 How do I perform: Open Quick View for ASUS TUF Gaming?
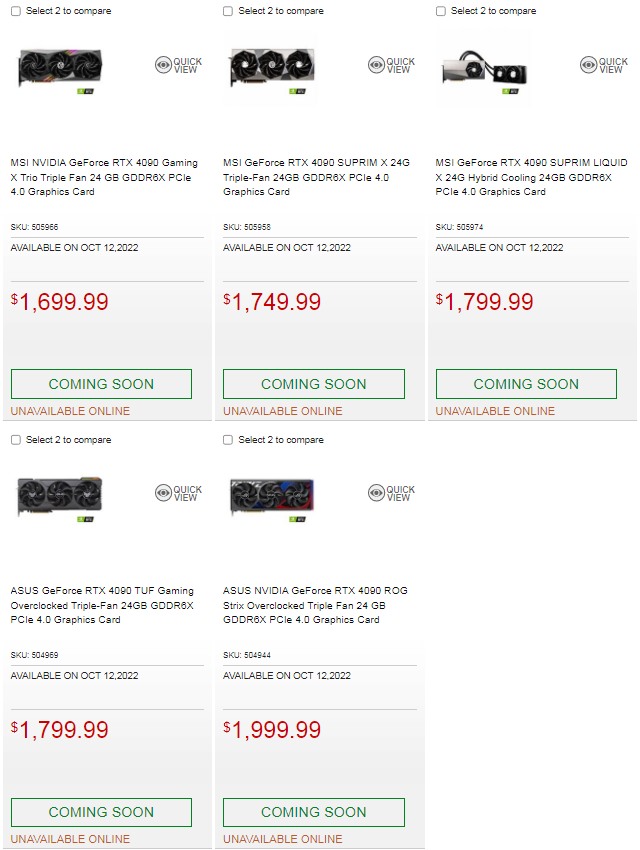(179, 493)
